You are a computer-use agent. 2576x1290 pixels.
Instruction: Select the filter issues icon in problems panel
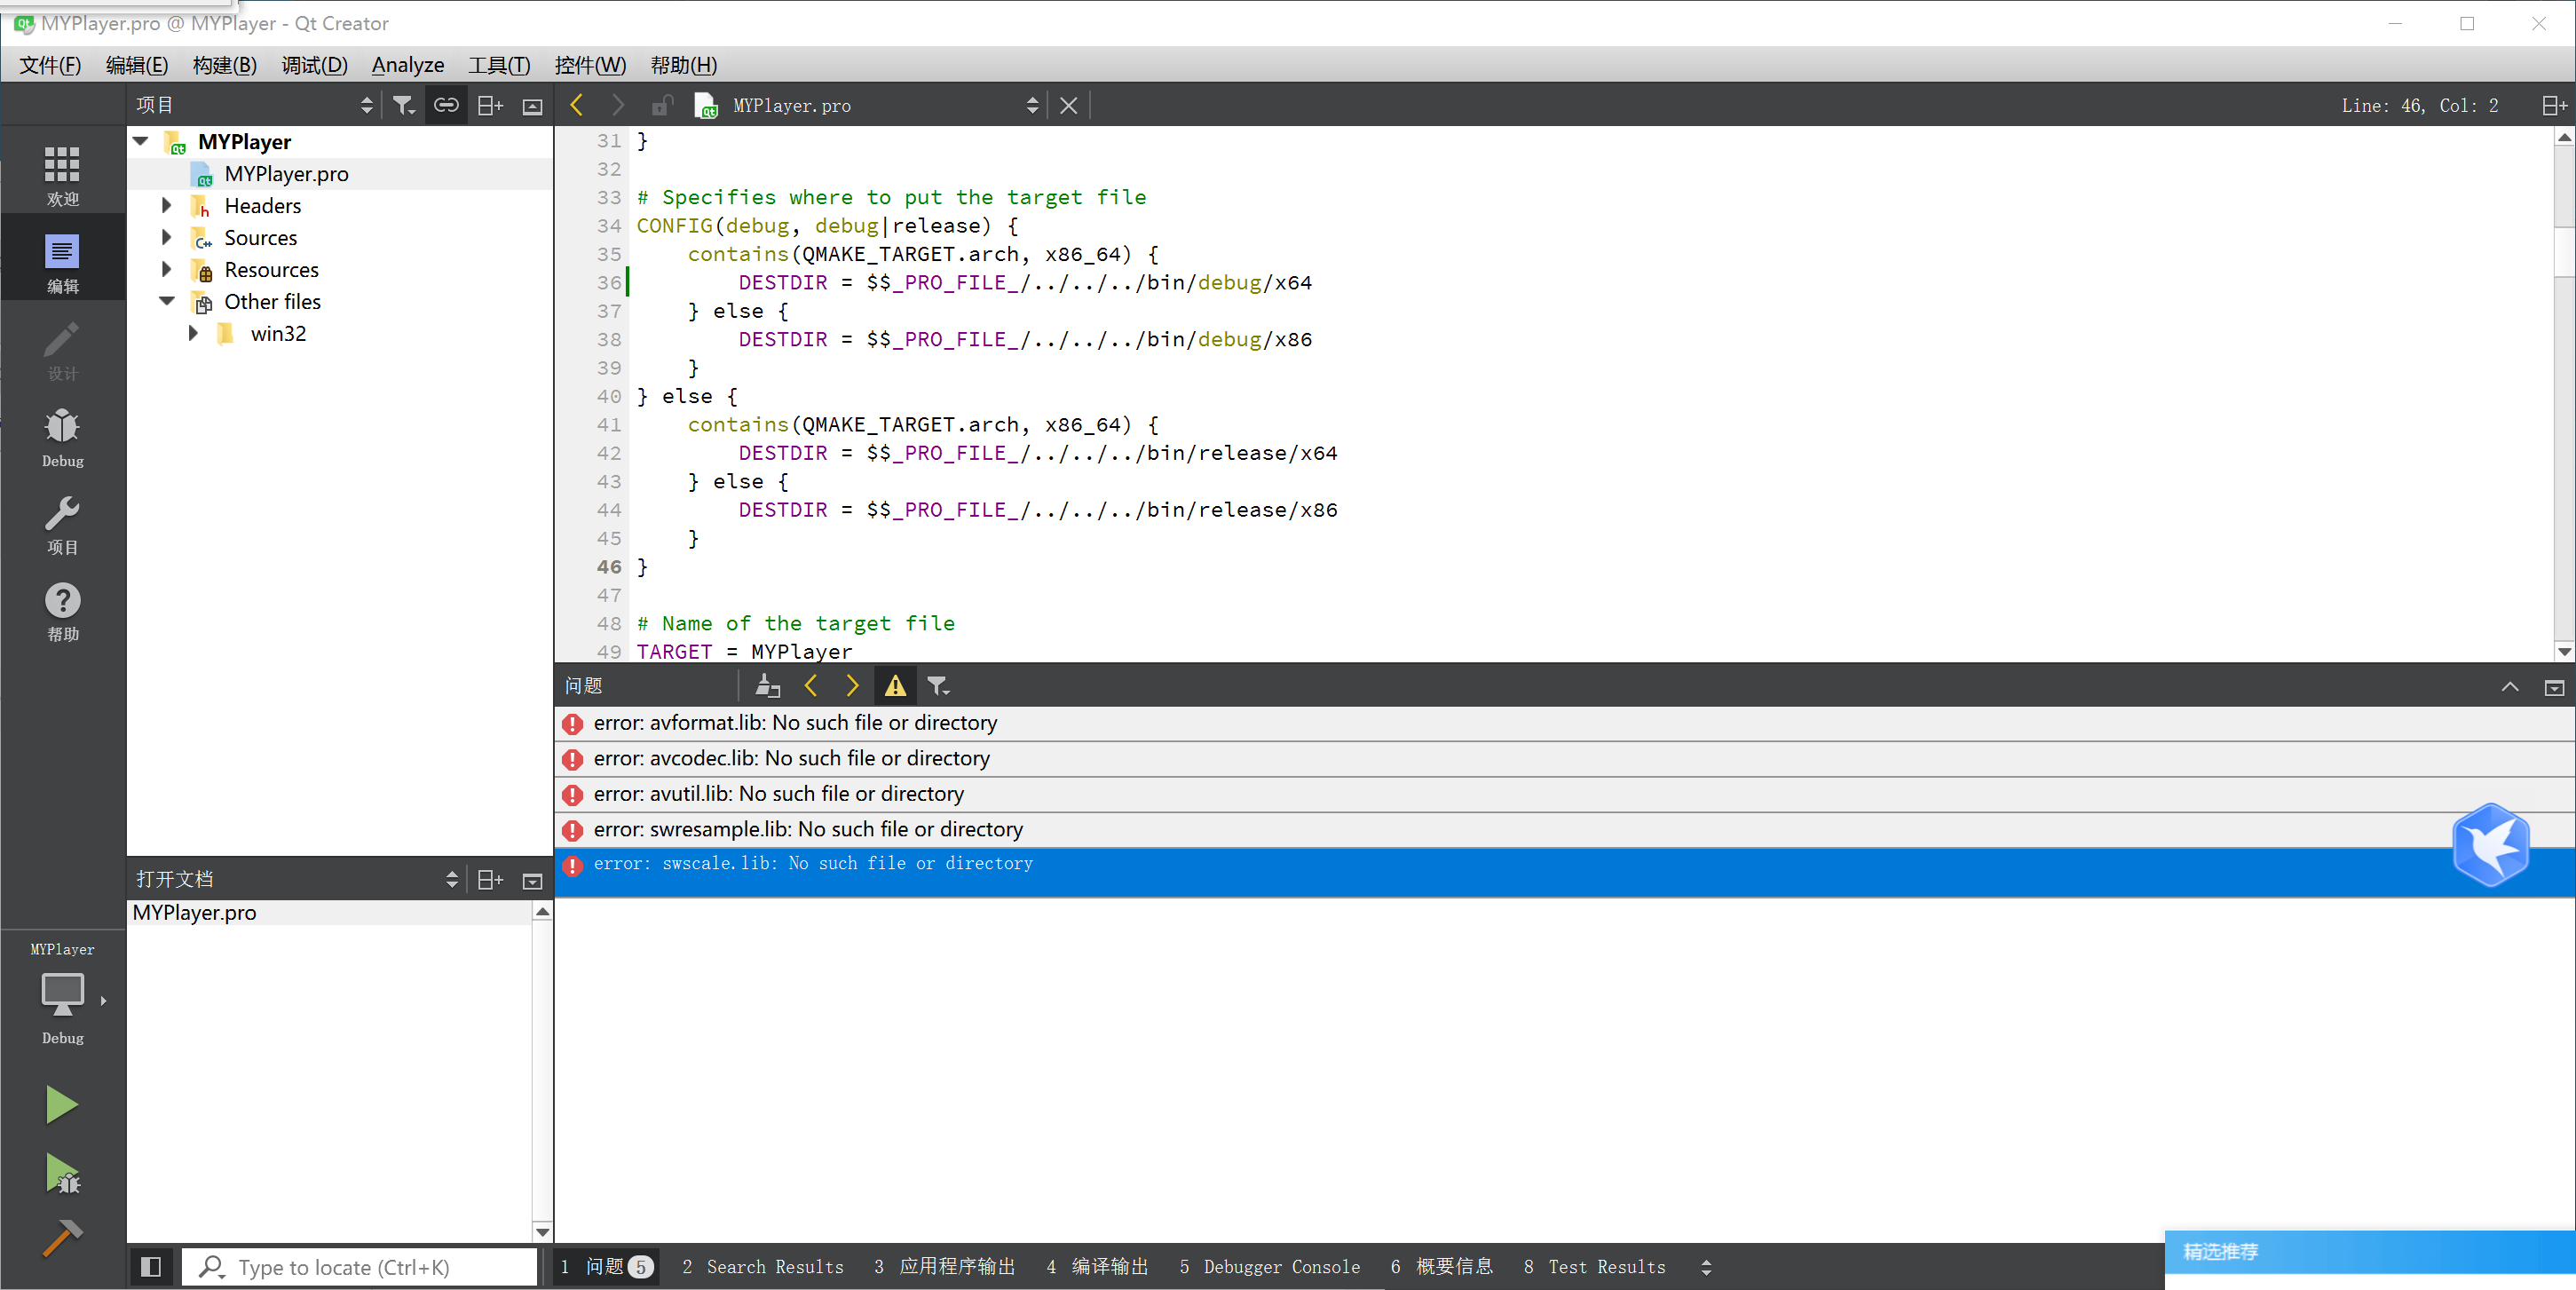[x=937, y=686]
